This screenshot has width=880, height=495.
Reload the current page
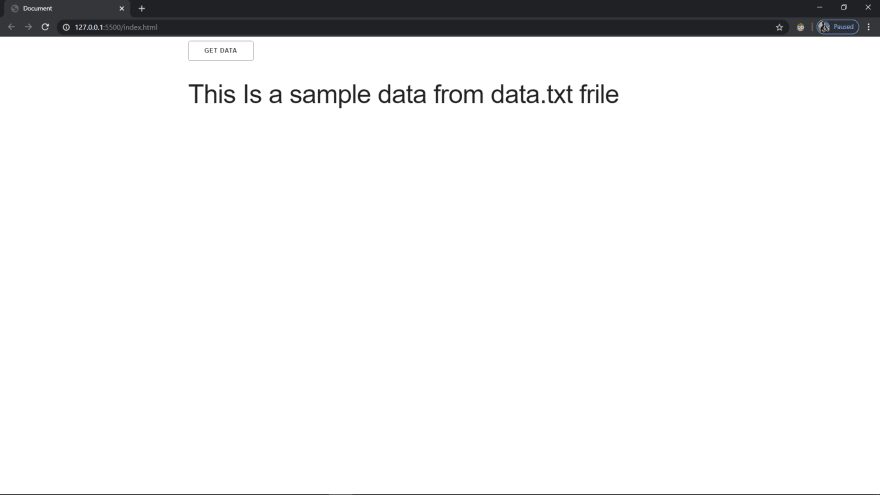[x=45, y=27]
